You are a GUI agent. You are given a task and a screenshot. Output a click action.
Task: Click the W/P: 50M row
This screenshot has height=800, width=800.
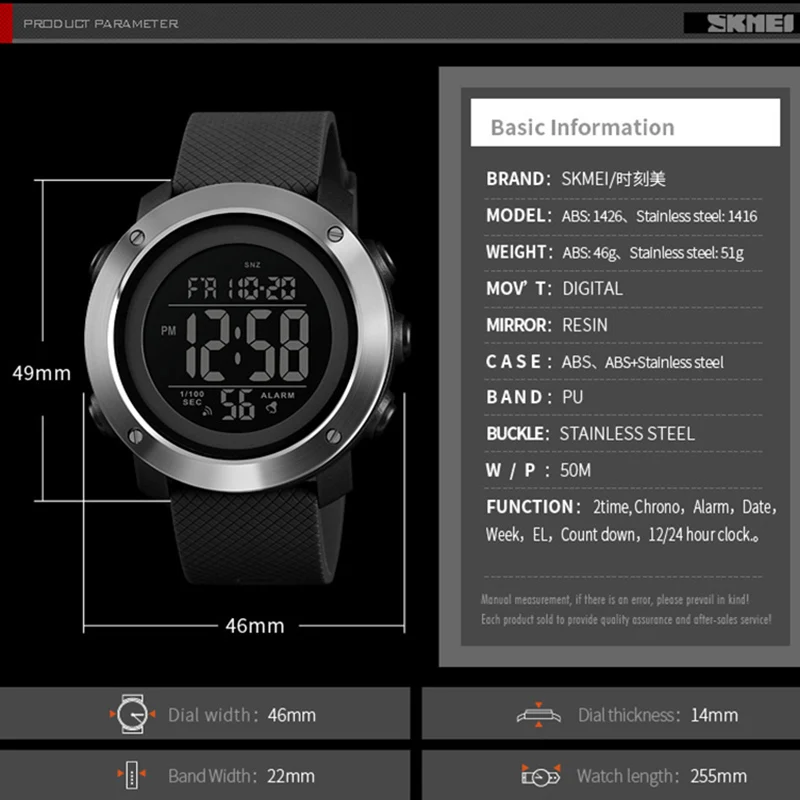click(538, 470)
